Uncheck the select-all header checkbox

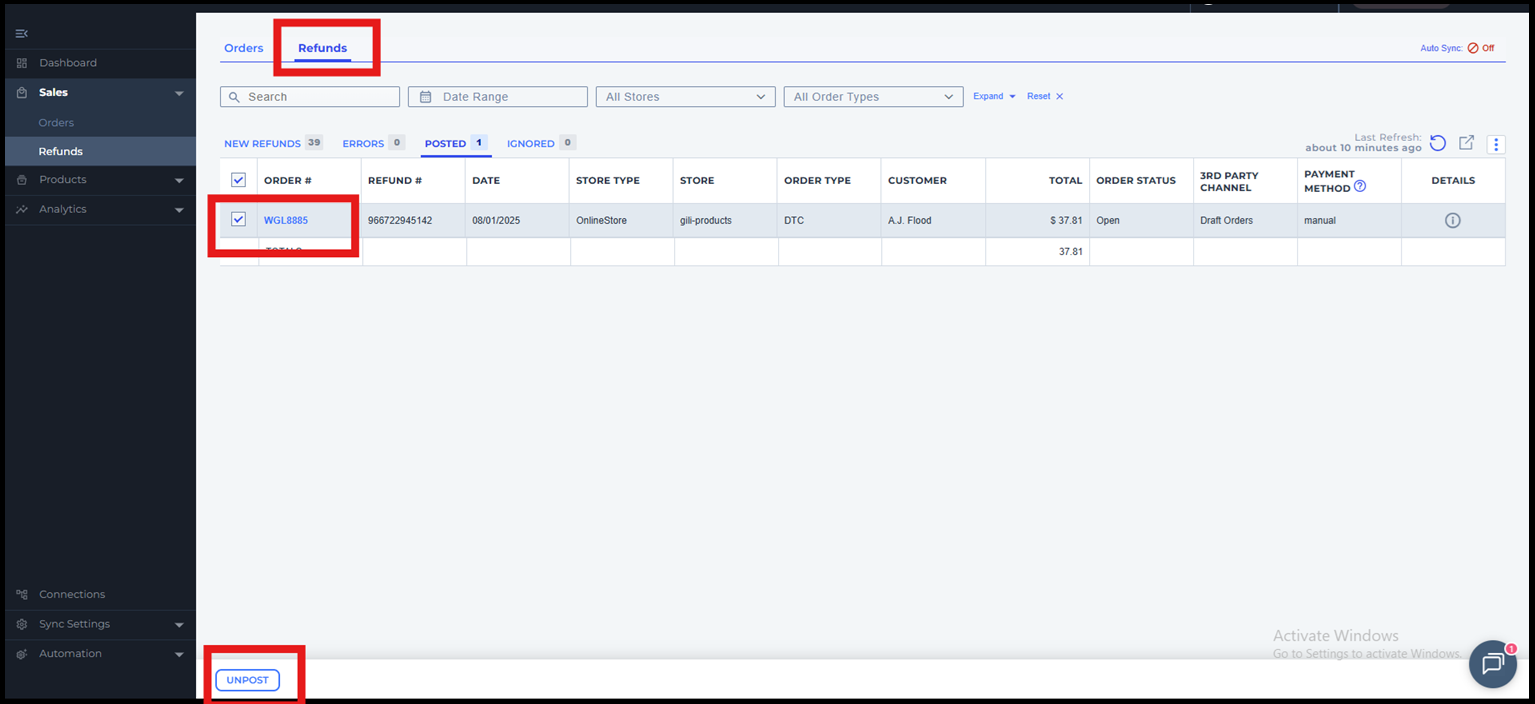[238, 180]
